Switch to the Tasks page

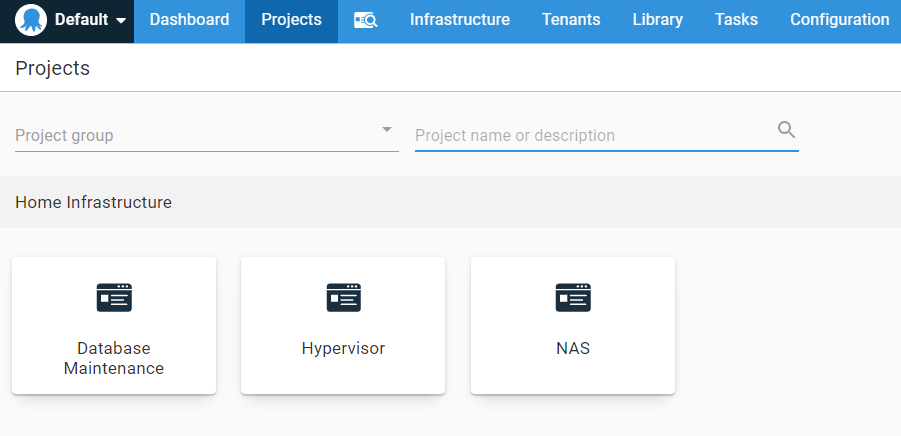[x=736, y=20]
